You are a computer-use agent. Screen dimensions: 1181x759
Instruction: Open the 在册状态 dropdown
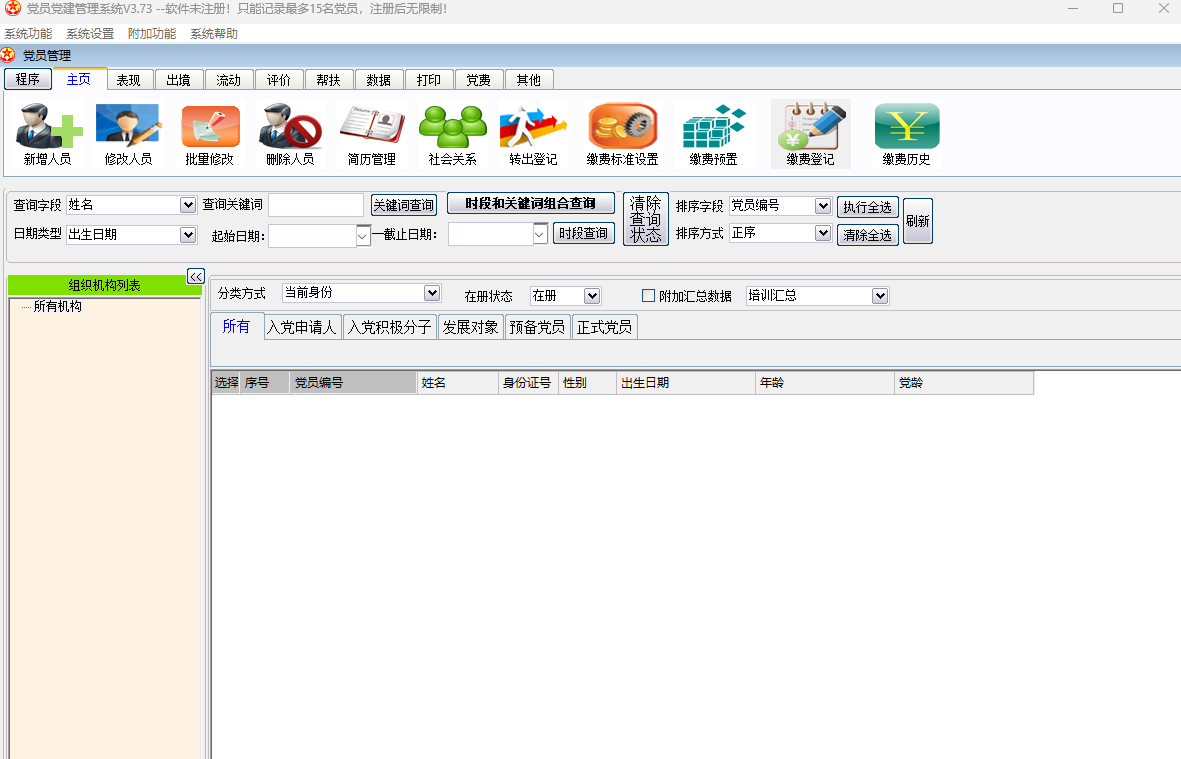click(x=592, y=296)
